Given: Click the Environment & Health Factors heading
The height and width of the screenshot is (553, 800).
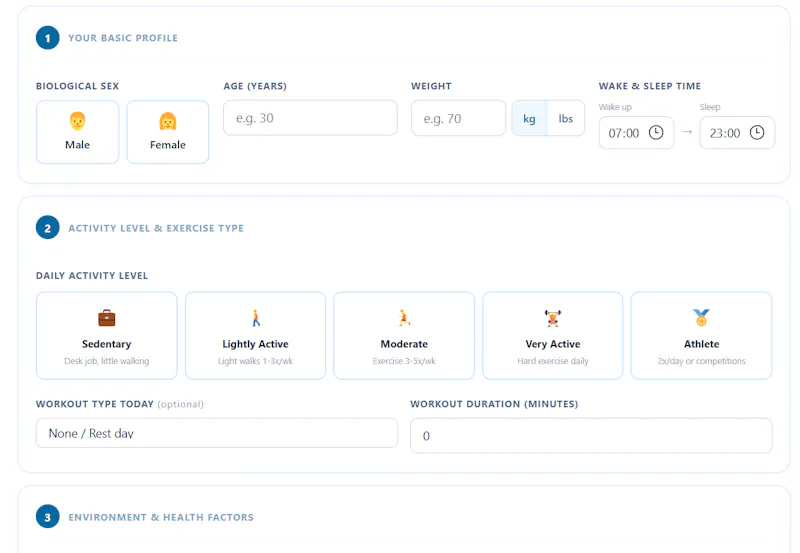Looking at the screenshot, I should coord(161,517).
